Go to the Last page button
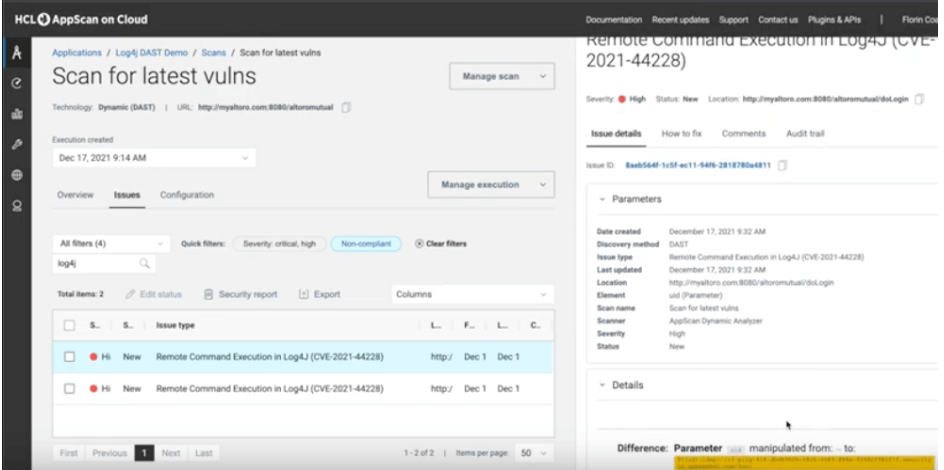This screenshot has width=944, height=470. click(x=203, y=453)
